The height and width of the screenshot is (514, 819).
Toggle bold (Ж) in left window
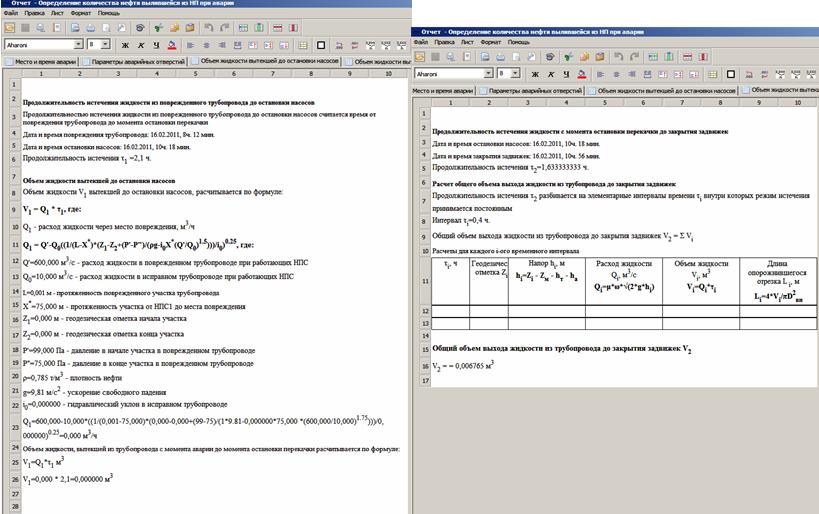[126, 45]
